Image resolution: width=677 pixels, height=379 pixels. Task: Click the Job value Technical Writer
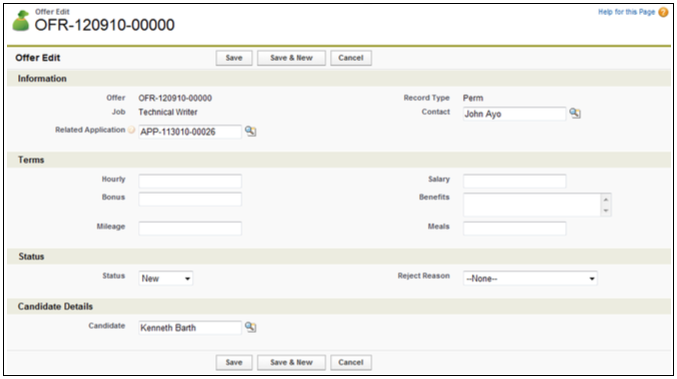coord(168,112)
